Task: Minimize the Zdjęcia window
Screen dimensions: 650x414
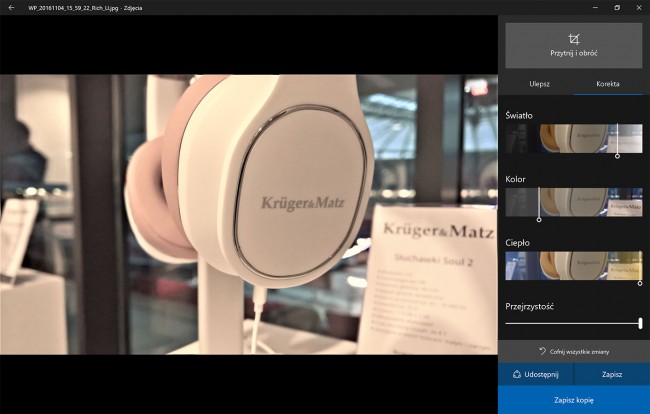Action: tap(595, 7)
